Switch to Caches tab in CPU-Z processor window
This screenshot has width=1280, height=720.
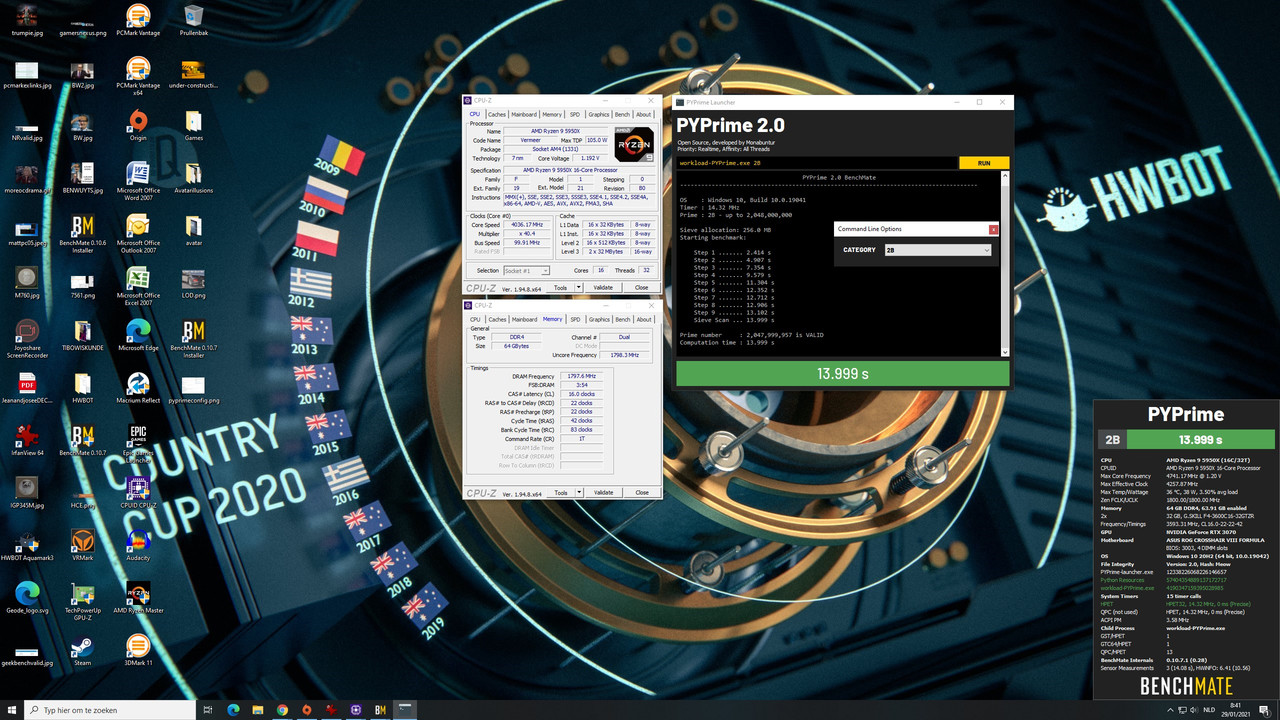(x=497, y=114)
